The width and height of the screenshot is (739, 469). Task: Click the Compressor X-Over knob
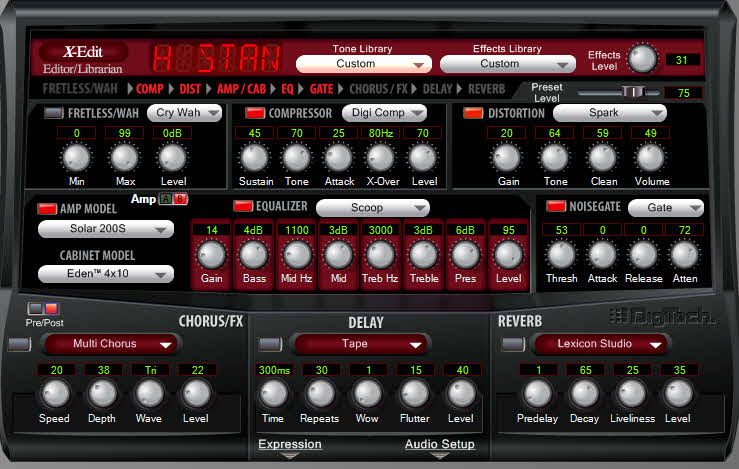pos(381,157)
